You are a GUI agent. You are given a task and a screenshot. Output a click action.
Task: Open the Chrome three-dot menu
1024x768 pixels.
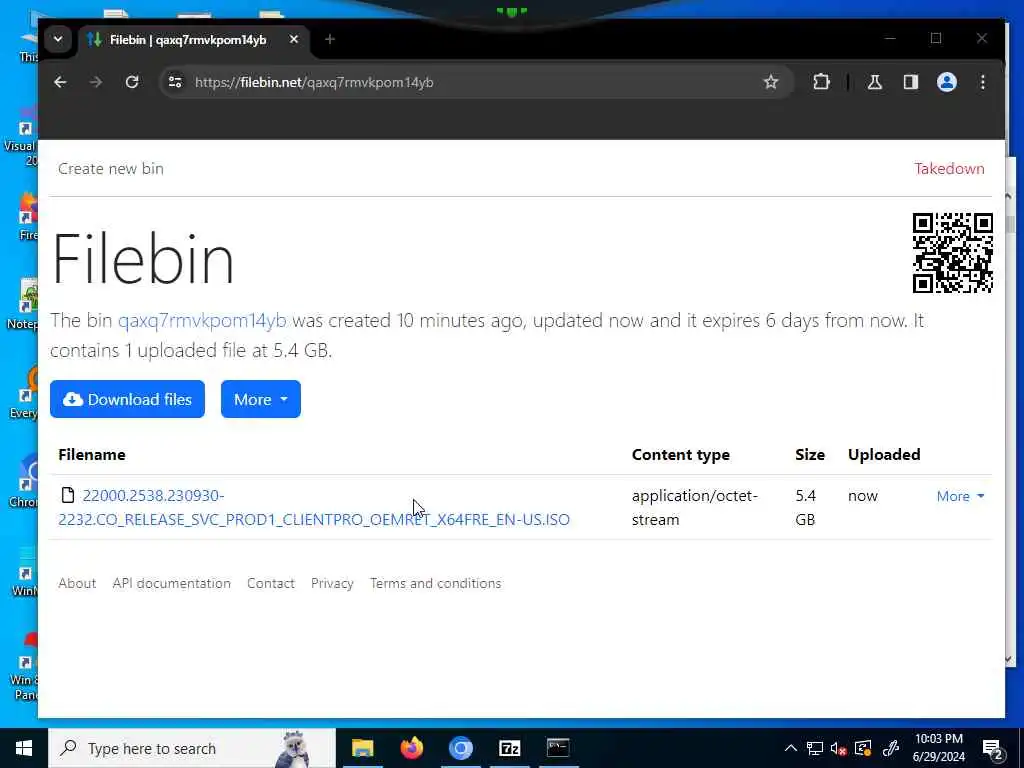click(982, 82)
